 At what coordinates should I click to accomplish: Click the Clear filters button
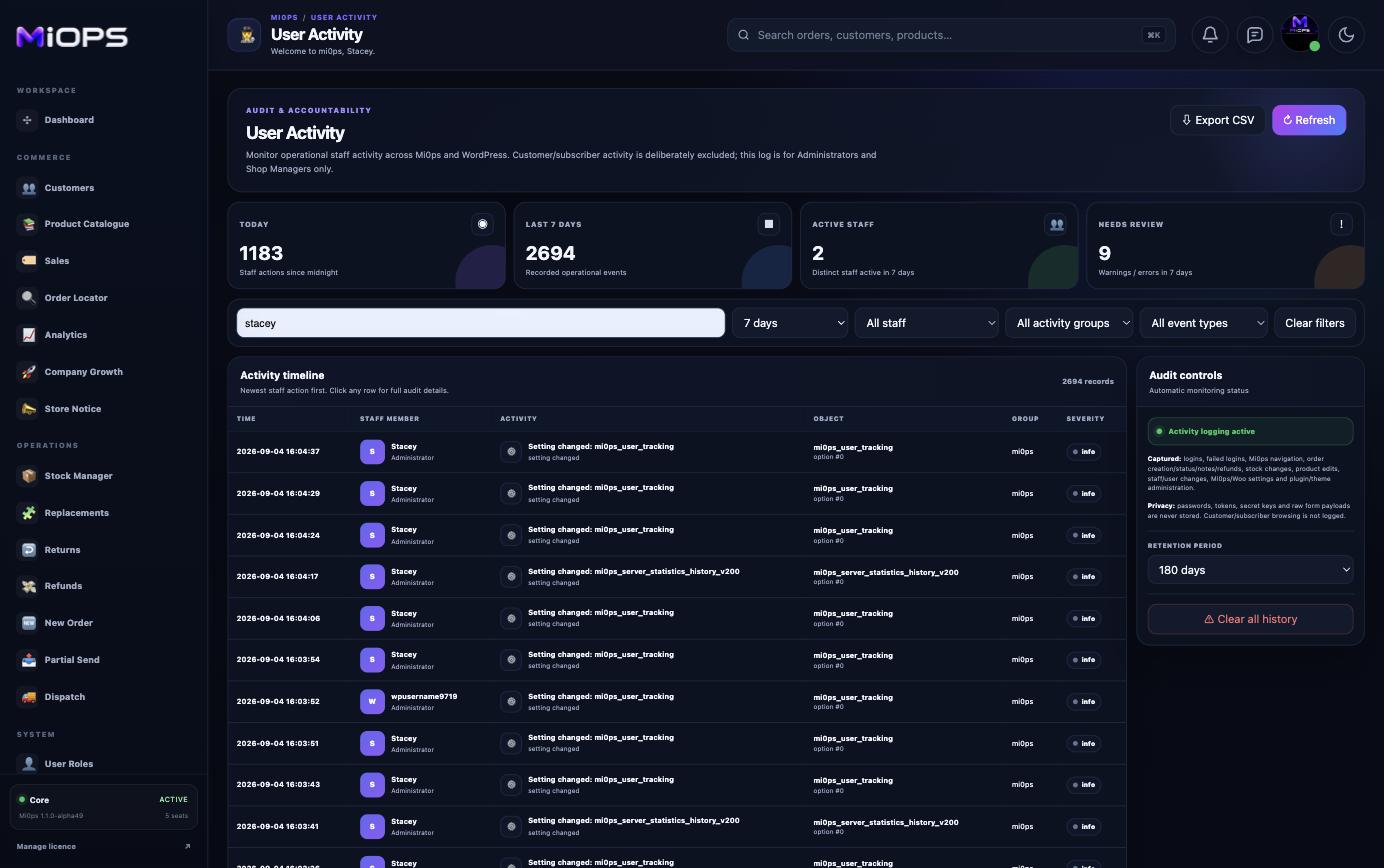(x=1314, y=323)
